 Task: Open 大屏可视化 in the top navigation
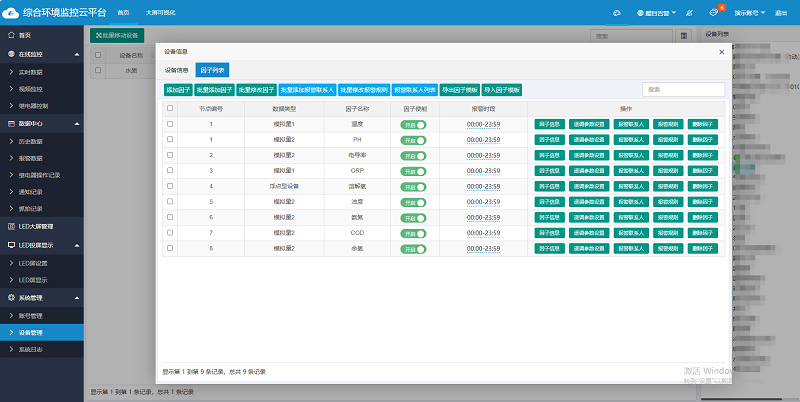click(x=158, y=12)
